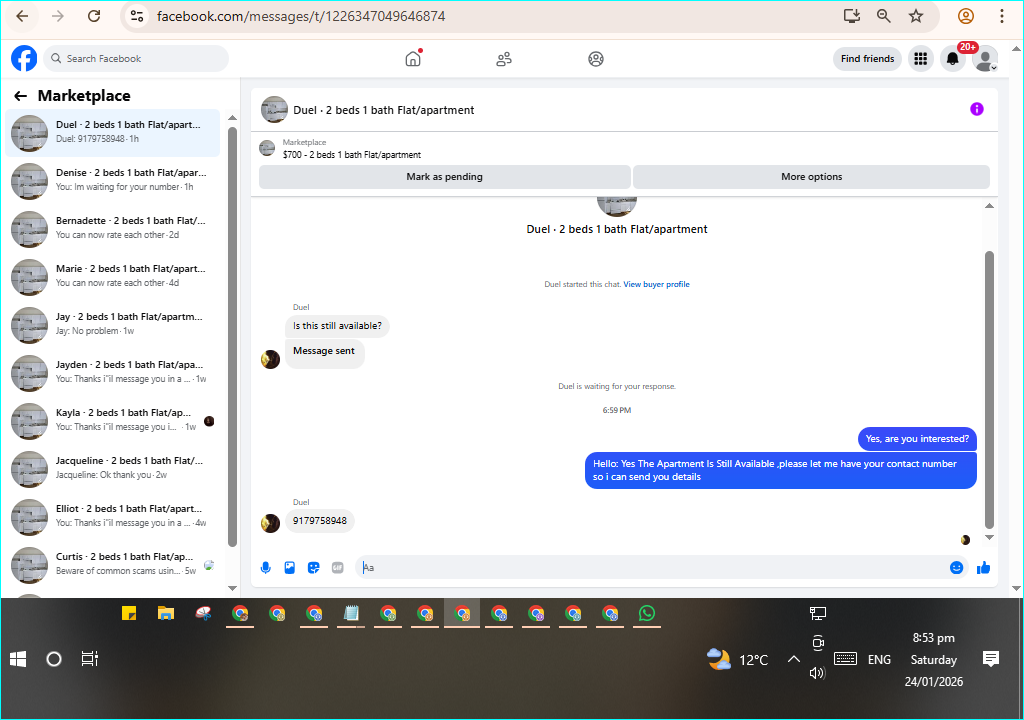Open the Bernadette conversation

pyautogui.click(x=113, y=229)
